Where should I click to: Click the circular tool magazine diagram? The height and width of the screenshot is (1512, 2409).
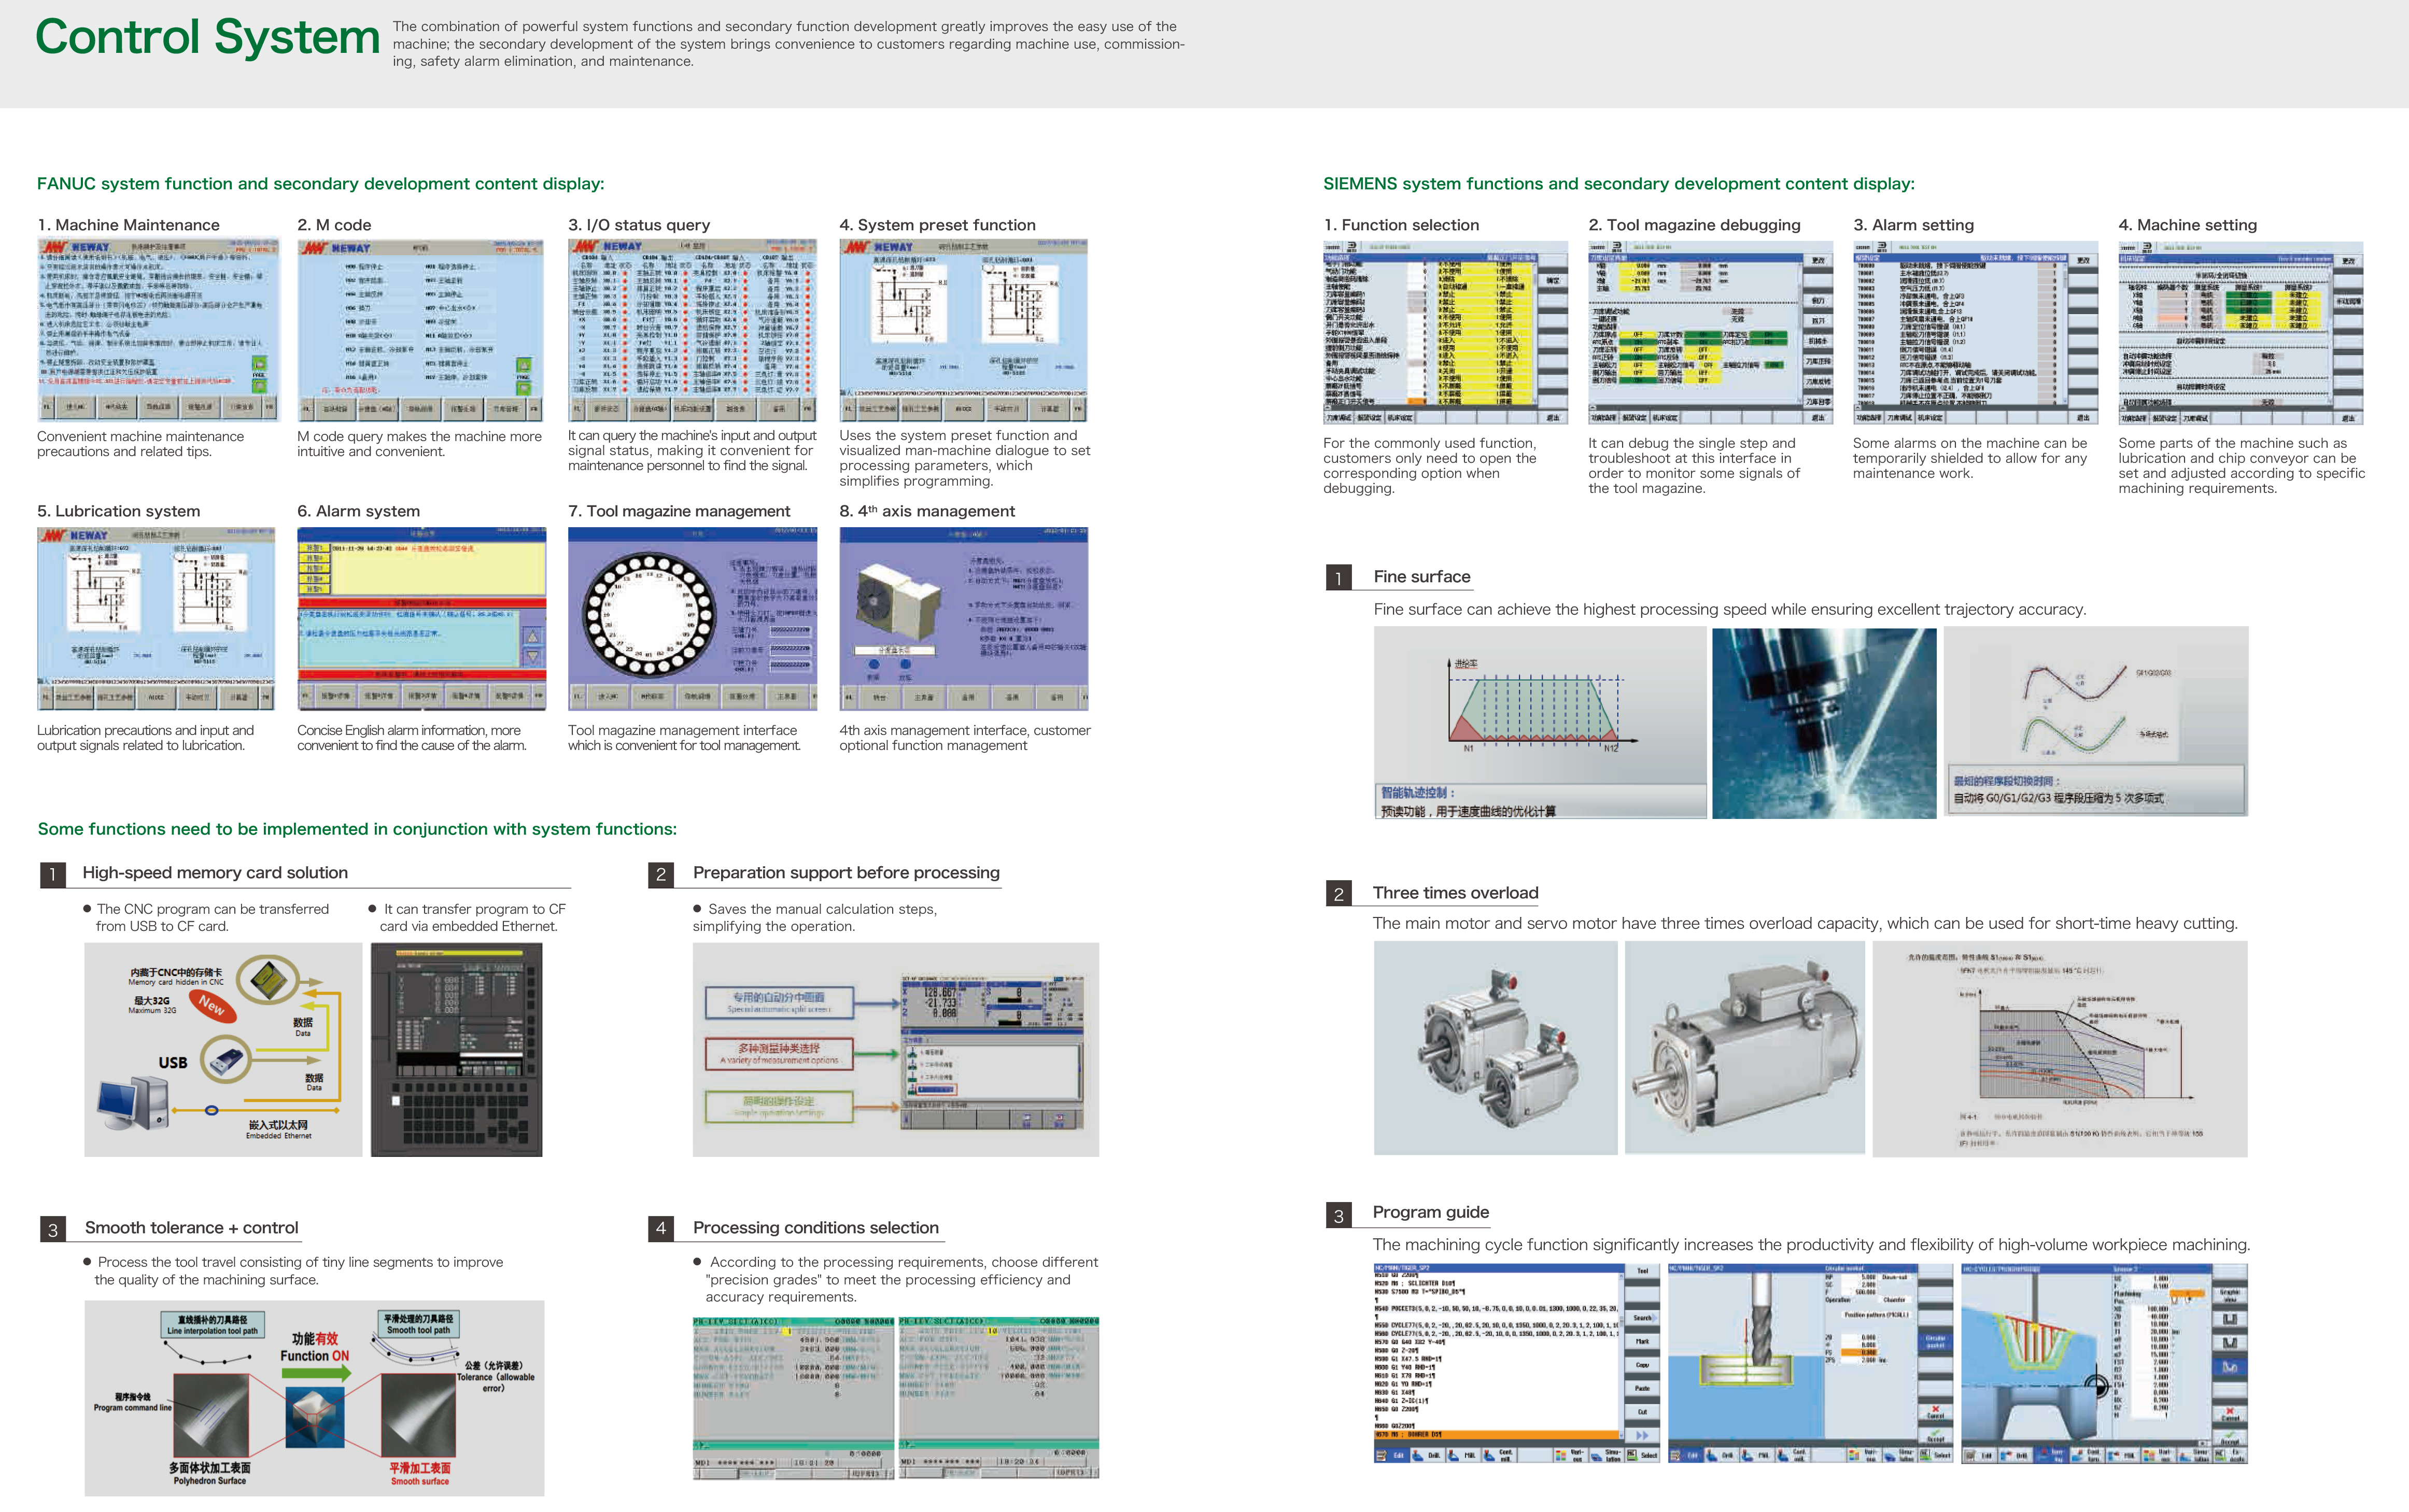650,617
